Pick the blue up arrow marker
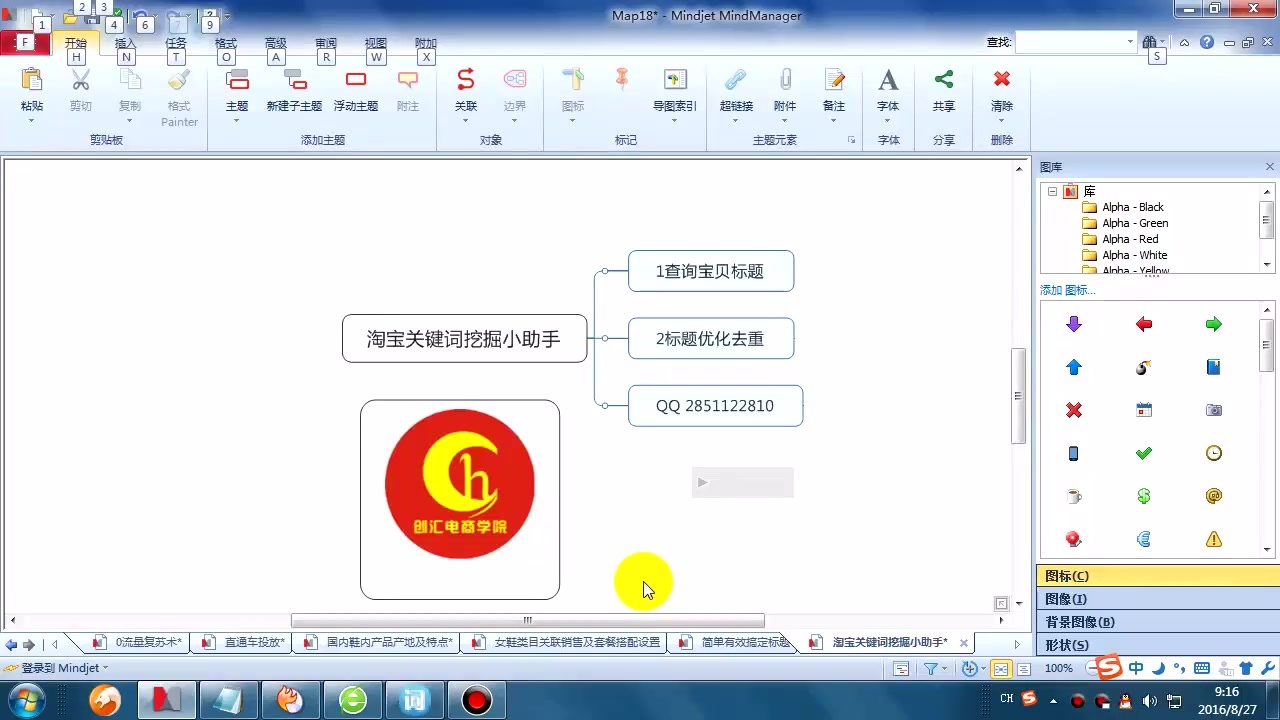This screenshot has height=720, width=1280. pyautogui.click(x=1074, y=367)
